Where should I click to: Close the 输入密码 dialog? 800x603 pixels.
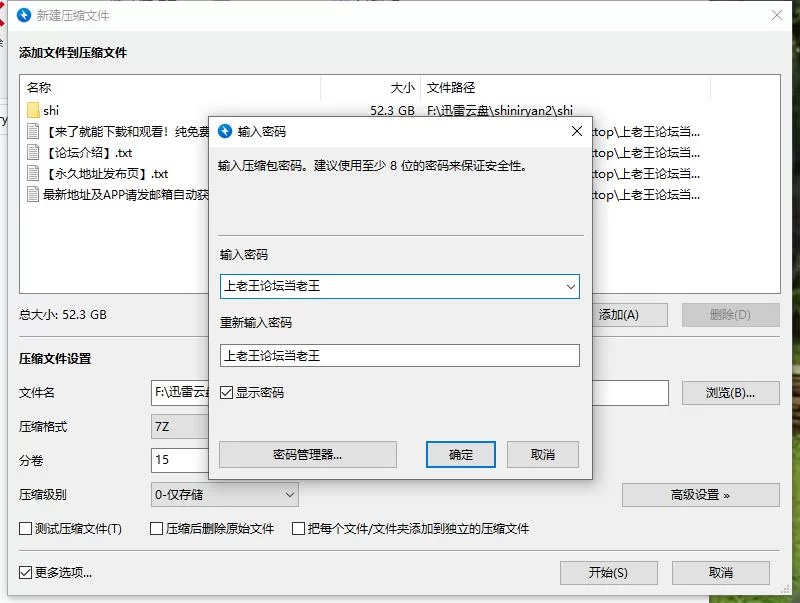coord(577,131)
